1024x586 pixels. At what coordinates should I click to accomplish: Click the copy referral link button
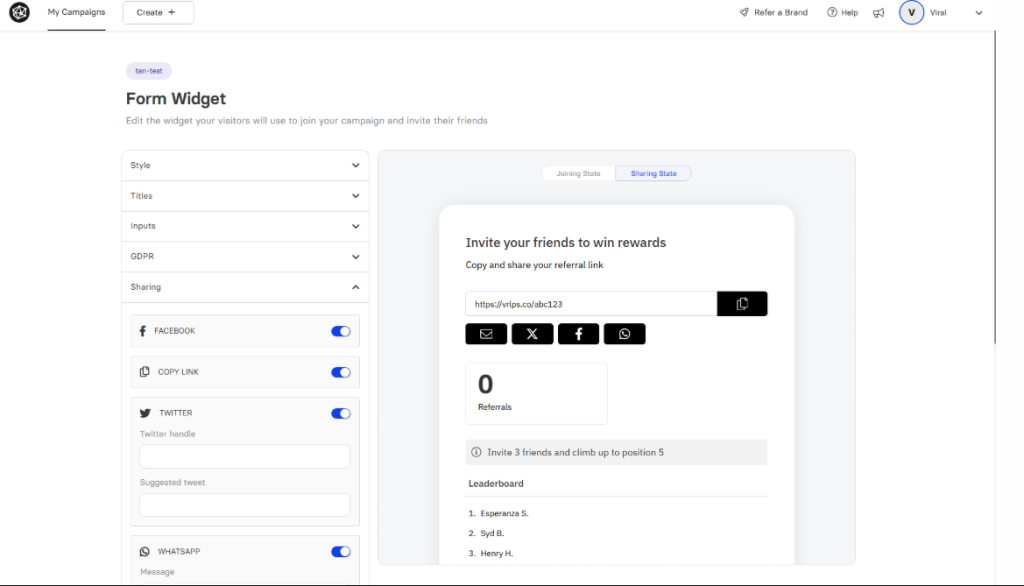click(x=742, y=304)
